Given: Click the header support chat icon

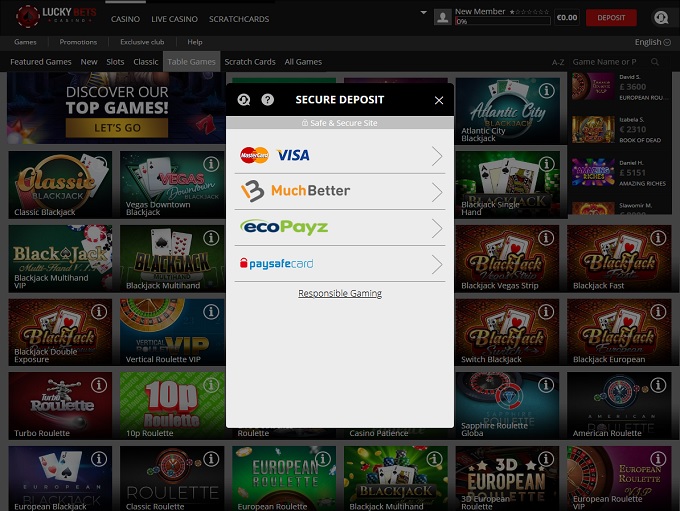Looking at the screenshot, I should point(660,18).
